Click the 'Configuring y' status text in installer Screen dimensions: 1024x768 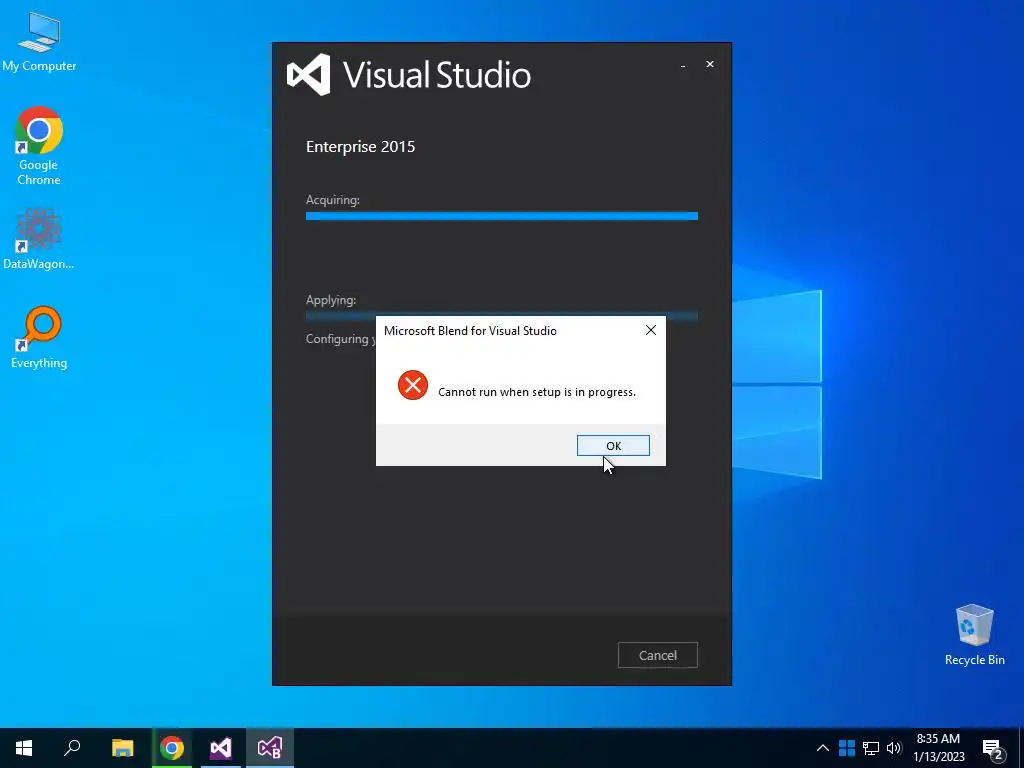(341, 339)
